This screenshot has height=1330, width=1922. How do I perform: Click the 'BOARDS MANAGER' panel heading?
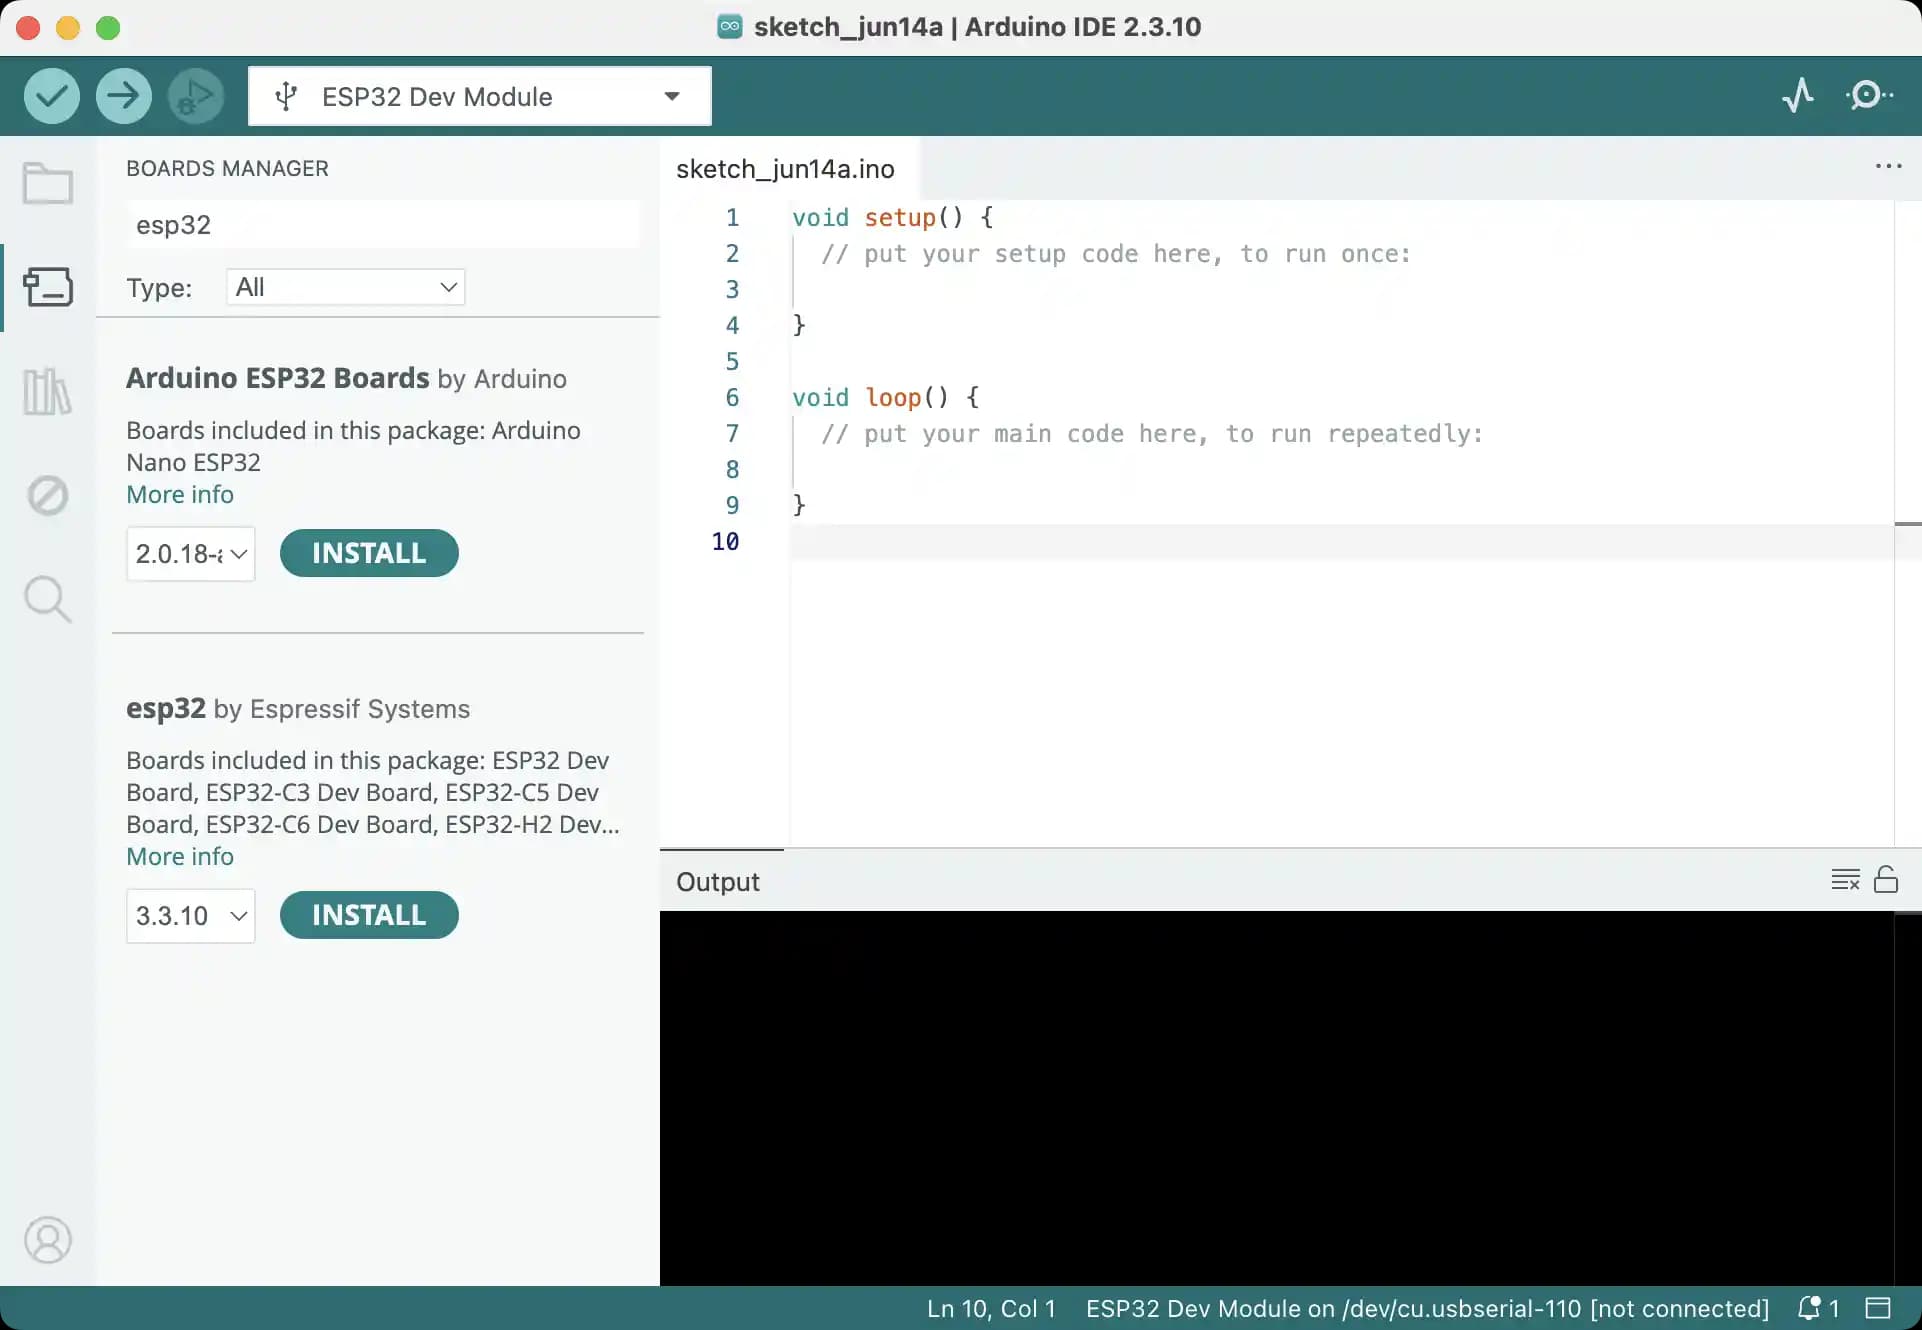click(x=227, y=168)
